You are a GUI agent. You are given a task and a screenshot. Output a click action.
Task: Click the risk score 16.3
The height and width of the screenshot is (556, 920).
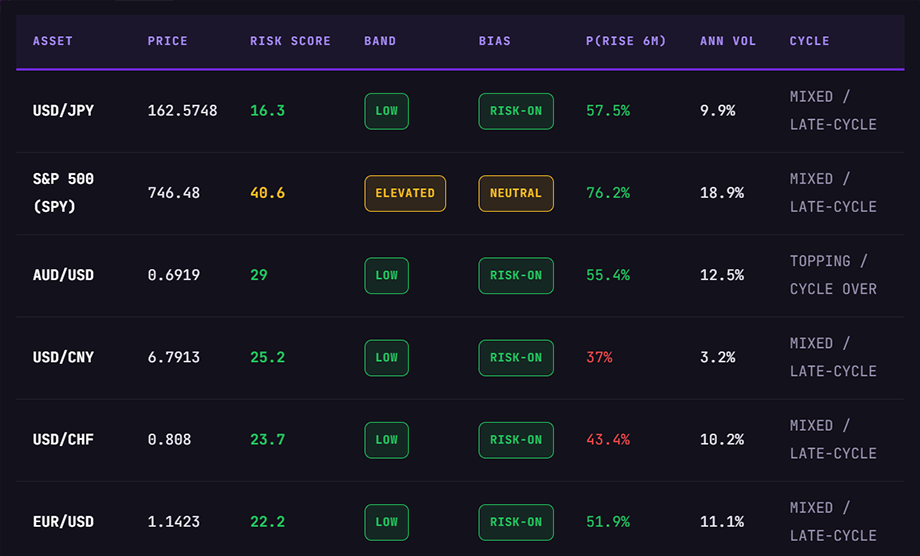268,111
